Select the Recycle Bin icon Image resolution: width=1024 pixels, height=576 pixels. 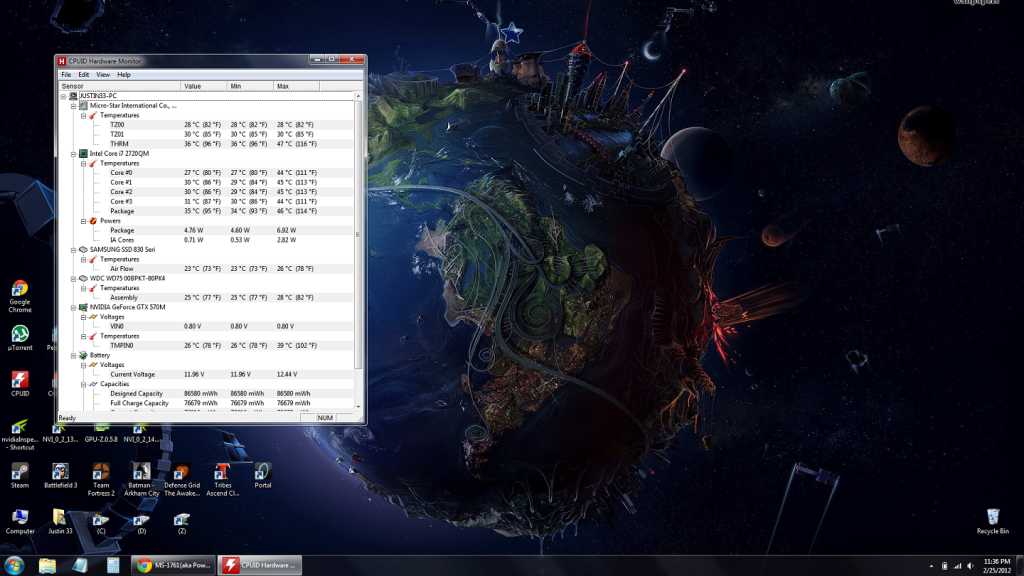[x=993, y=522]
